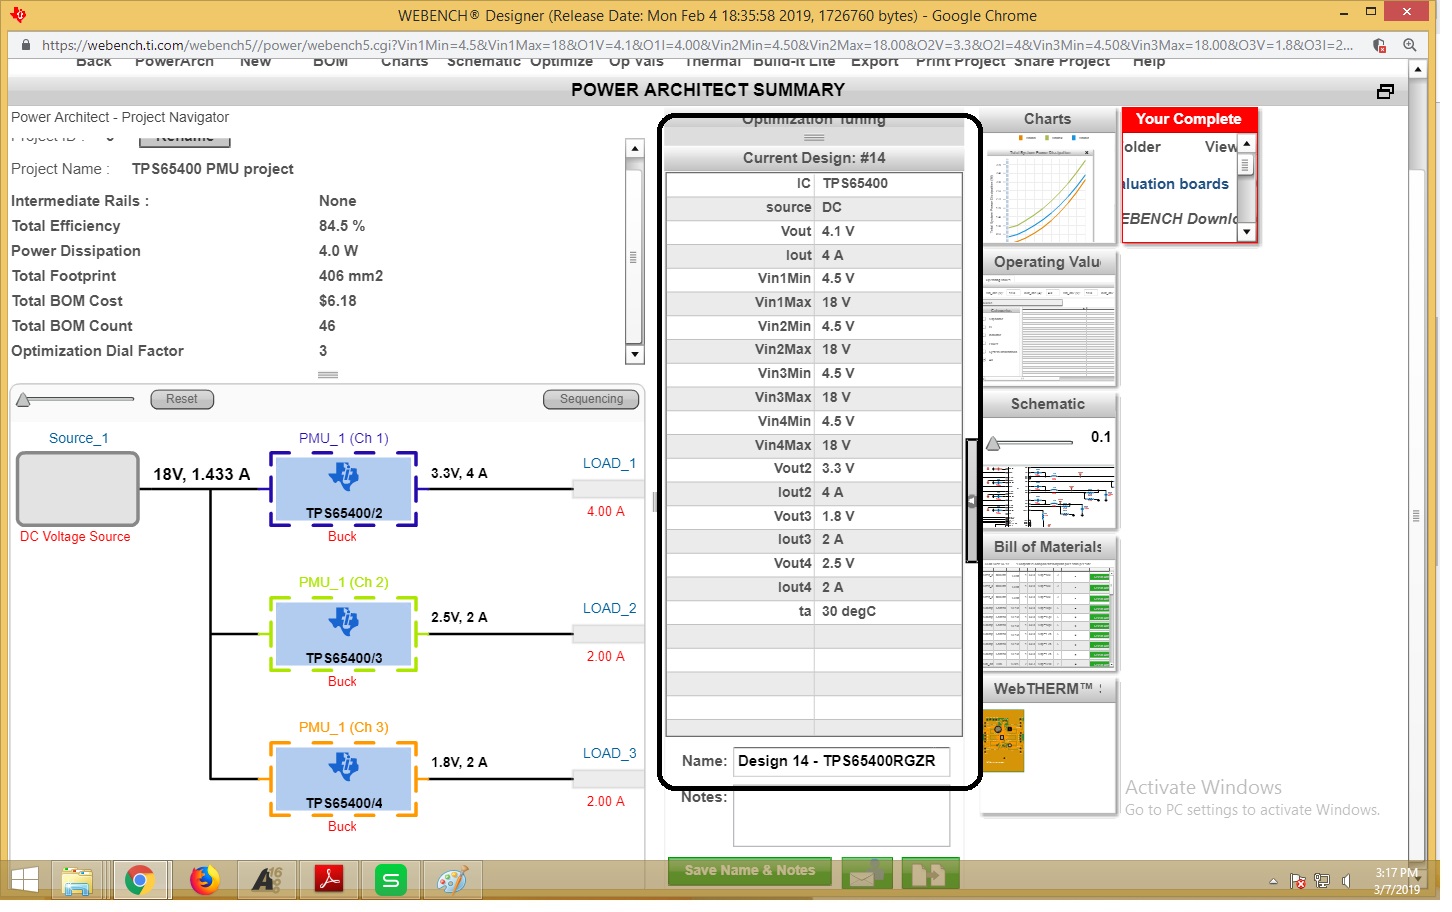1452x912 pixels.
Task: Open Paint from the taskbar
Action: pos(453,880)
